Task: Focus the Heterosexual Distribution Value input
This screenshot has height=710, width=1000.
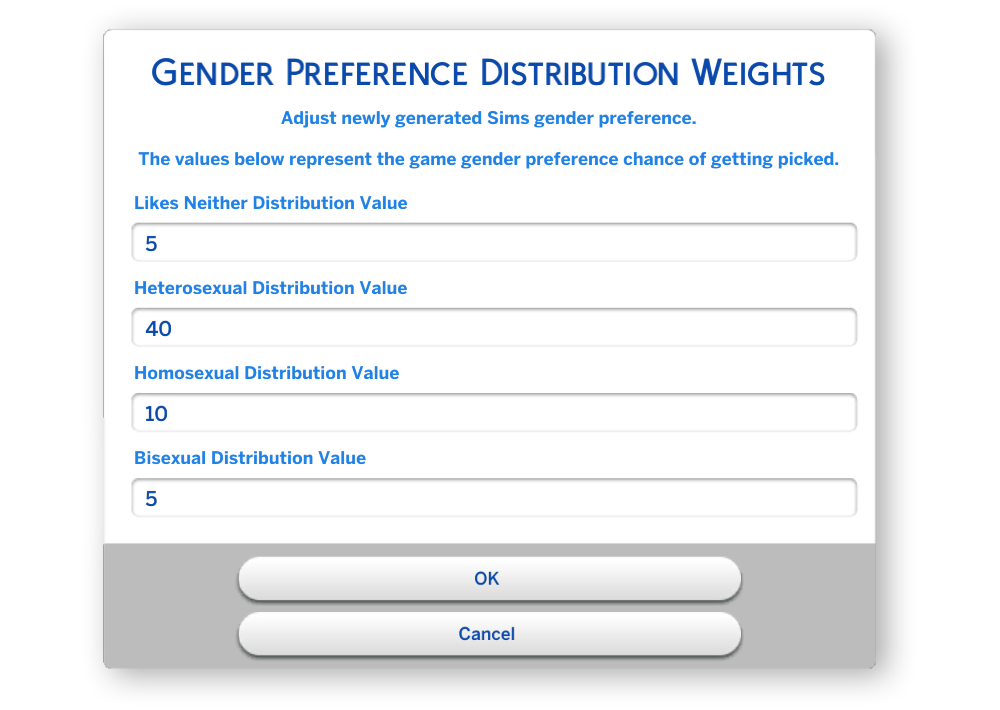Action: (494, 327)
